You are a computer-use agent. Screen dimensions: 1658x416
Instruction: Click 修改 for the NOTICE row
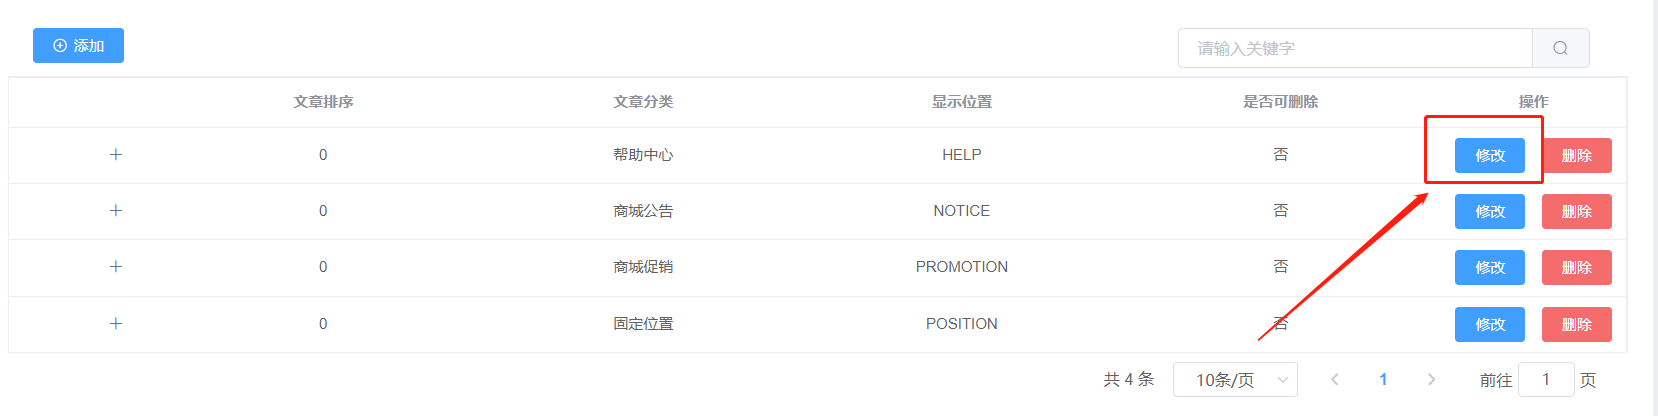1490,211
